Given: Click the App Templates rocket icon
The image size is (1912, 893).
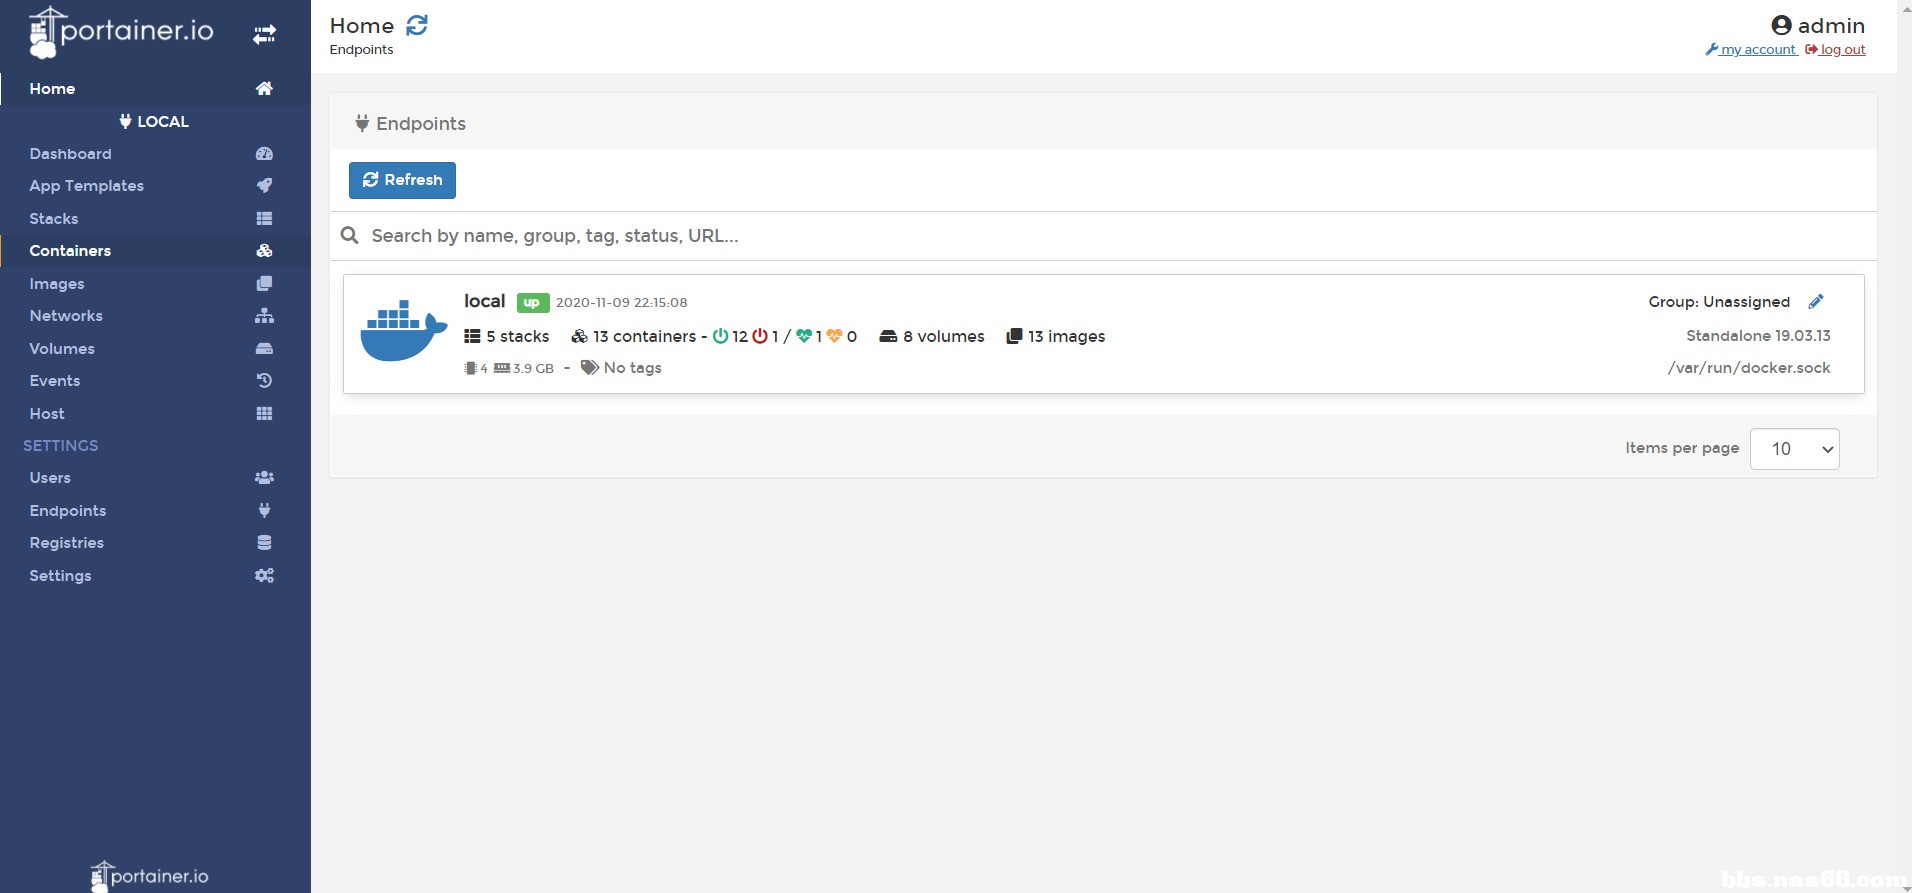Looking at the screenshot, I should point(264,186).
